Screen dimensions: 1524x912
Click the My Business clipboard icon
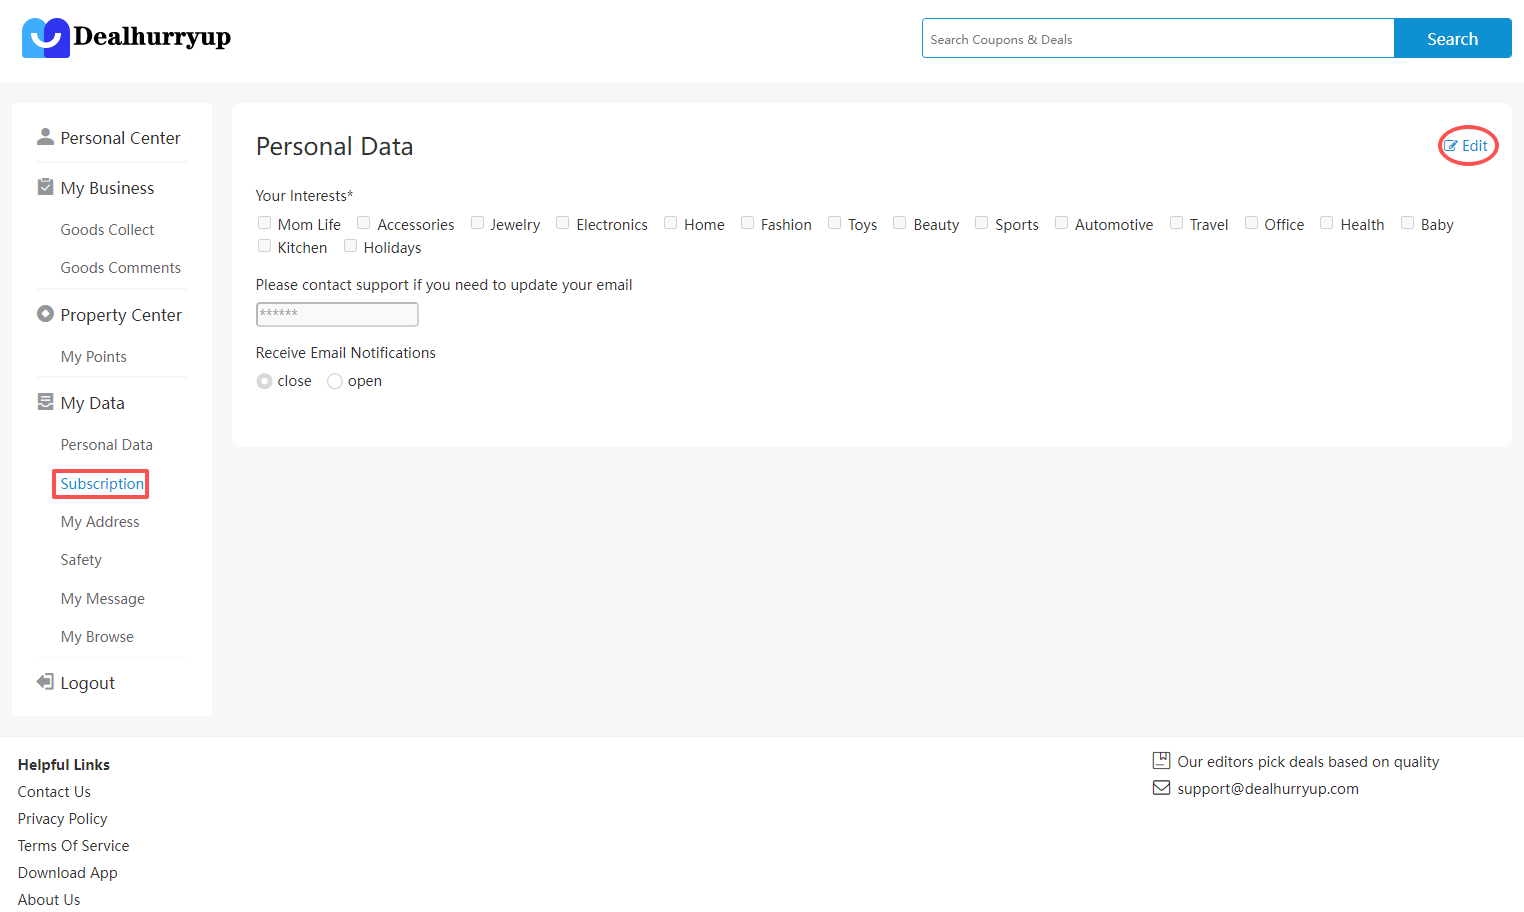[45, 187]
